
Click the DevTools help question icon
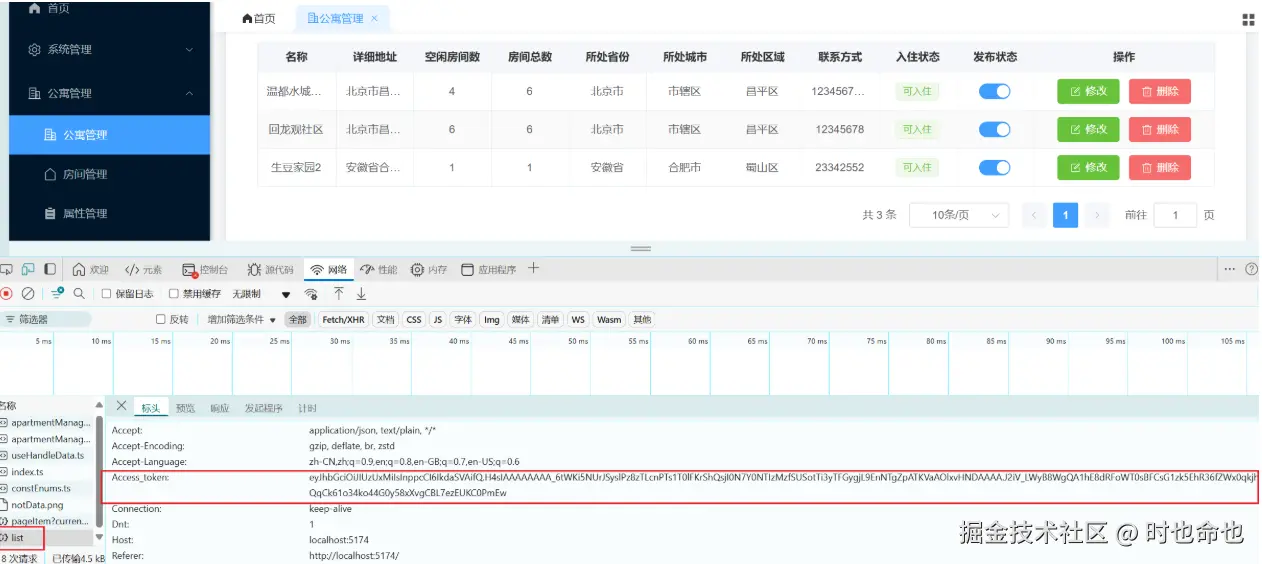1251,269
